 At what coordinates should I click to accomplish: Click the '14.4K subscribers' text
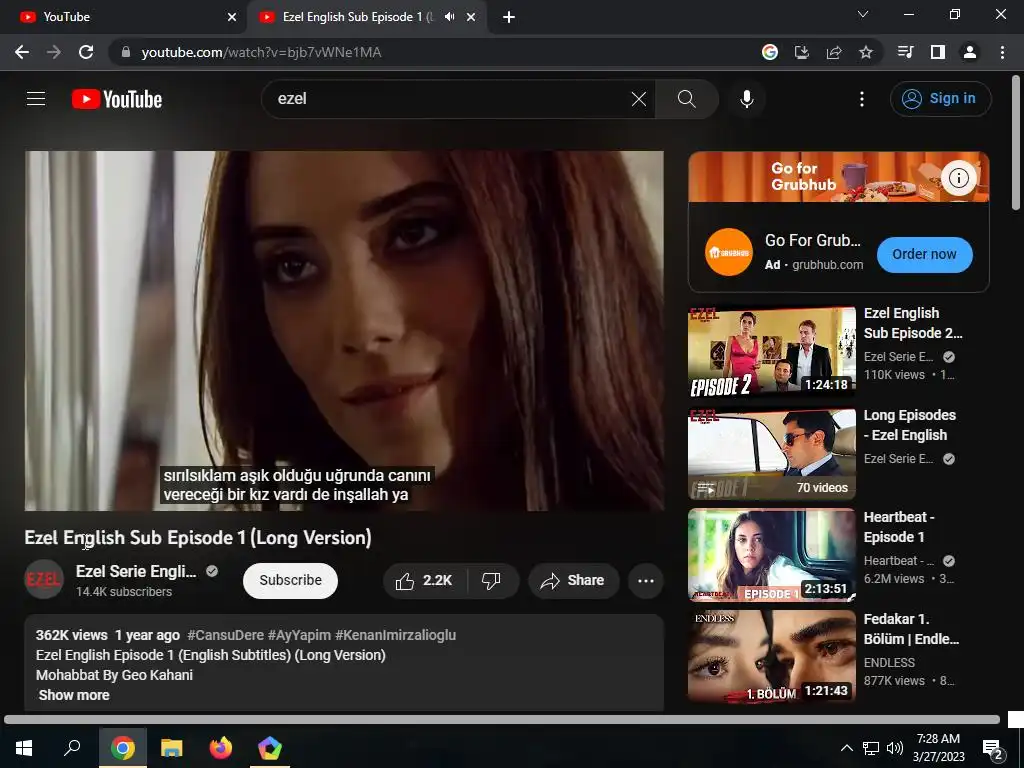124,592
